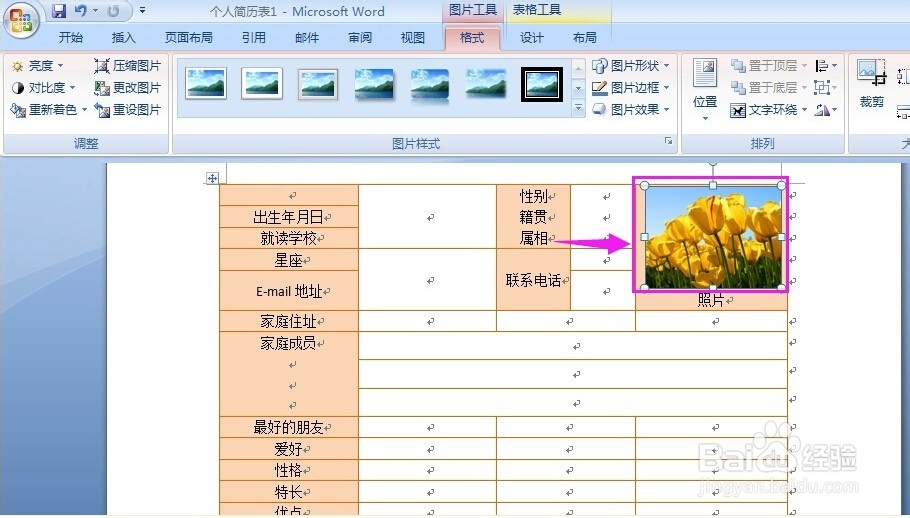The width and height of the screenshot is (910, 518).
Task: Open the 审阅 tab
Action: tap(360, 38)
